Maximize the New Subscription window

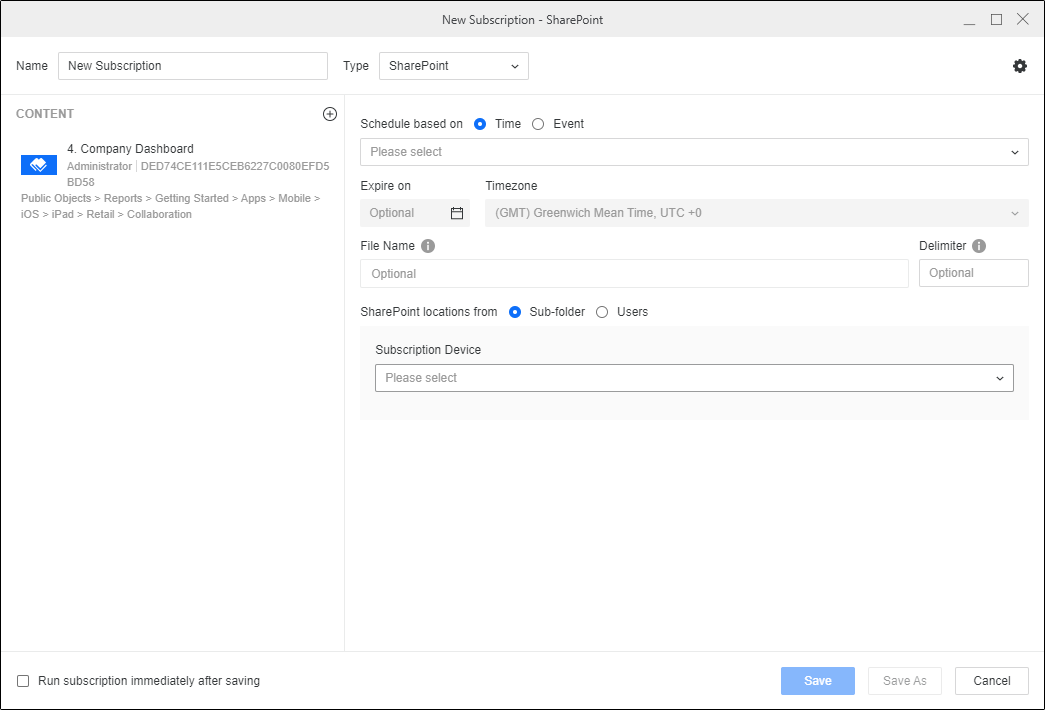(996, 19)
